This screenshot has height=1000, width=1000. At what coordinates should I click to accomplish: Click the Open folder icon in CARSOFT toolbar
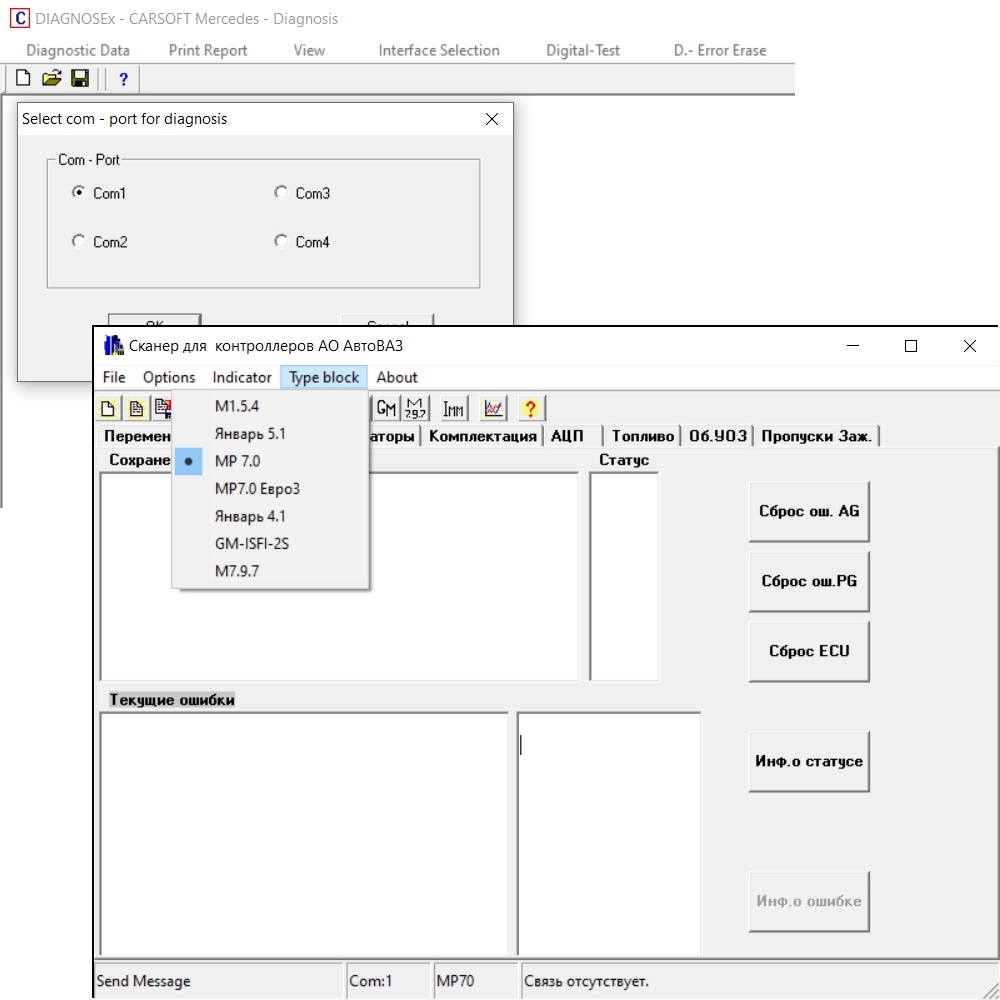[51, 79]
